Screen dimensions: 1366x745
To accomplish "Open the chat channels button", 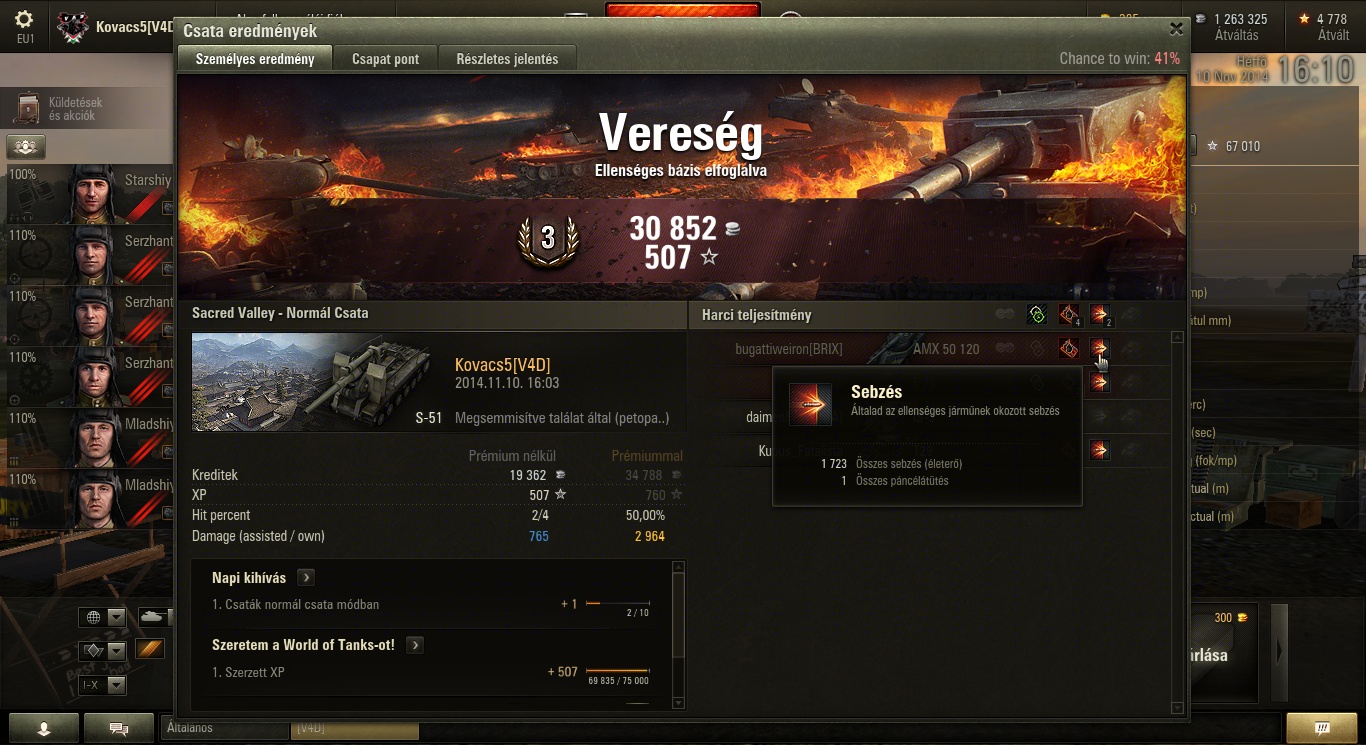I will point(119,728).
